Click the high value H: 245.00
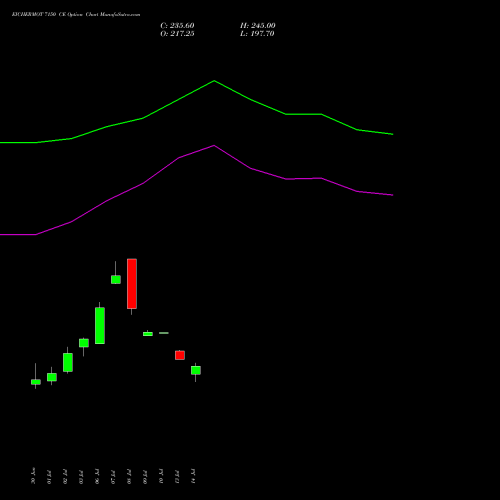Viewport: 500px width, 500px height. pos(257,26)
